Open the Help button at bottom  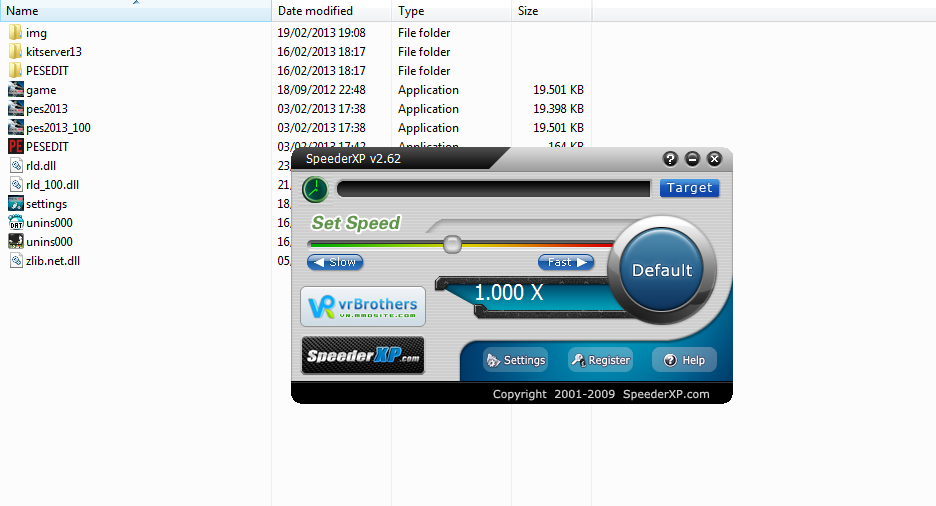(685, 360)
